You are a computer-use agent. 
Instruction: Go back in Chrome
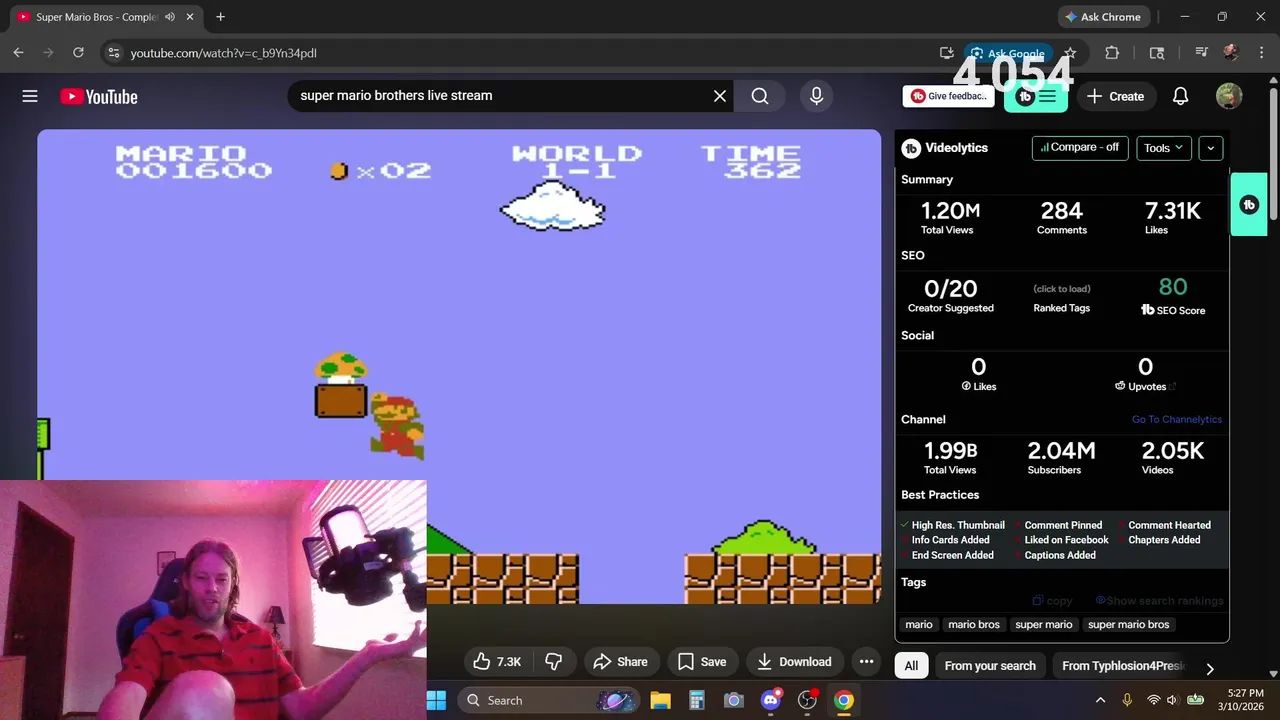tap(18, 53)
